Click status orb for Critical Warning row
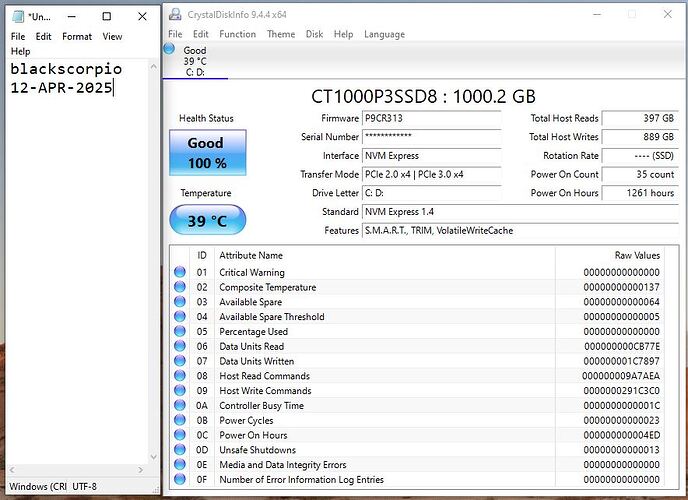688x500 pixels. [x=180, y=272]
